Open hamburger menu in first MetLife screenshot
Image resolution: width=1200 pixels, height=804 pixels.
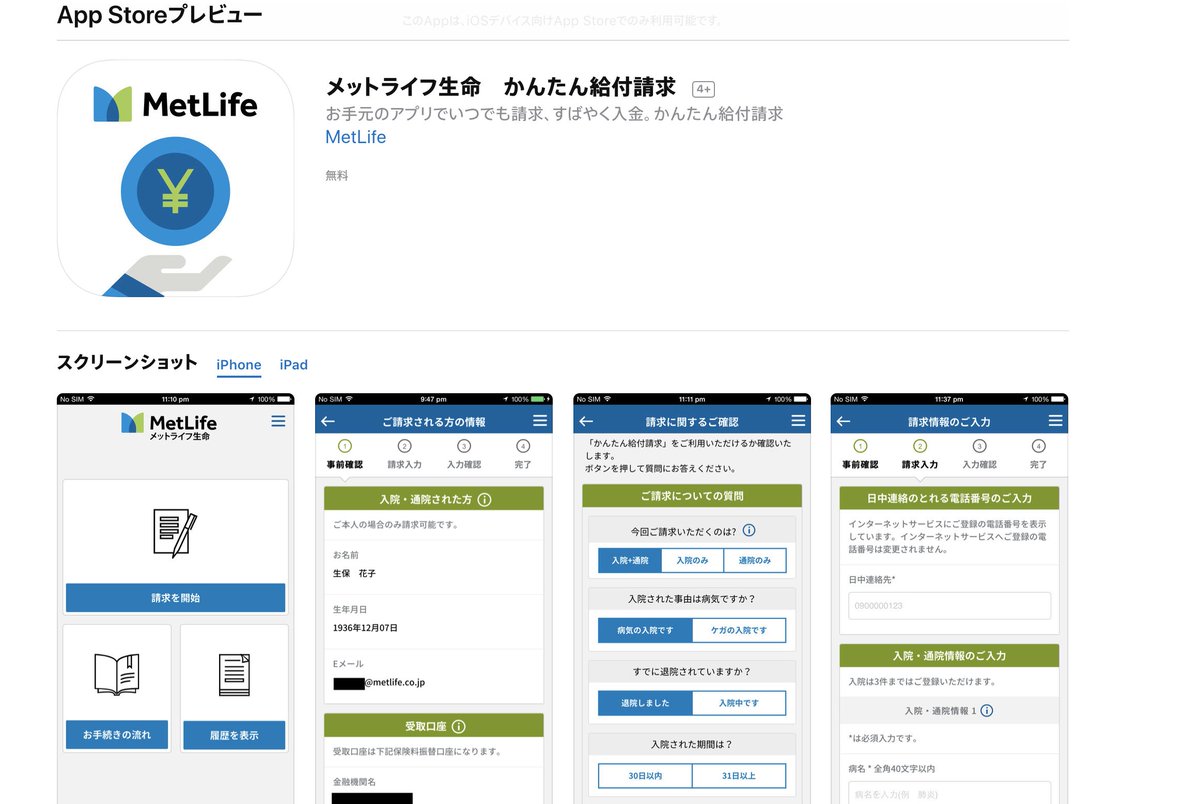click(278, 422)
